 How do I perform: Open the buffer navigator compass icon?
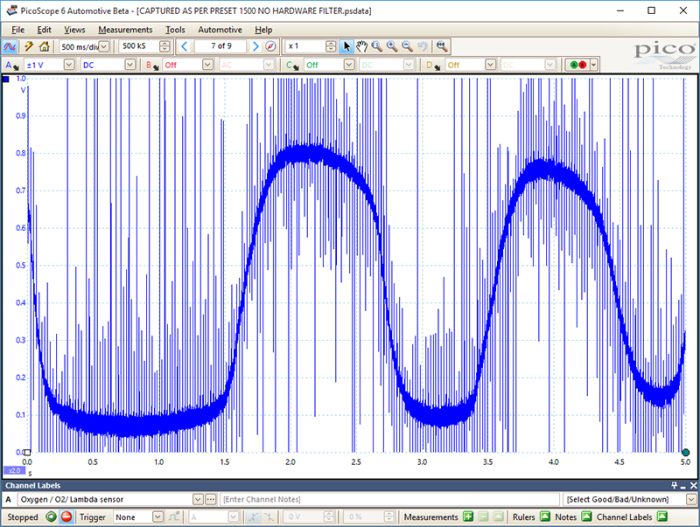tap(271, 46)
